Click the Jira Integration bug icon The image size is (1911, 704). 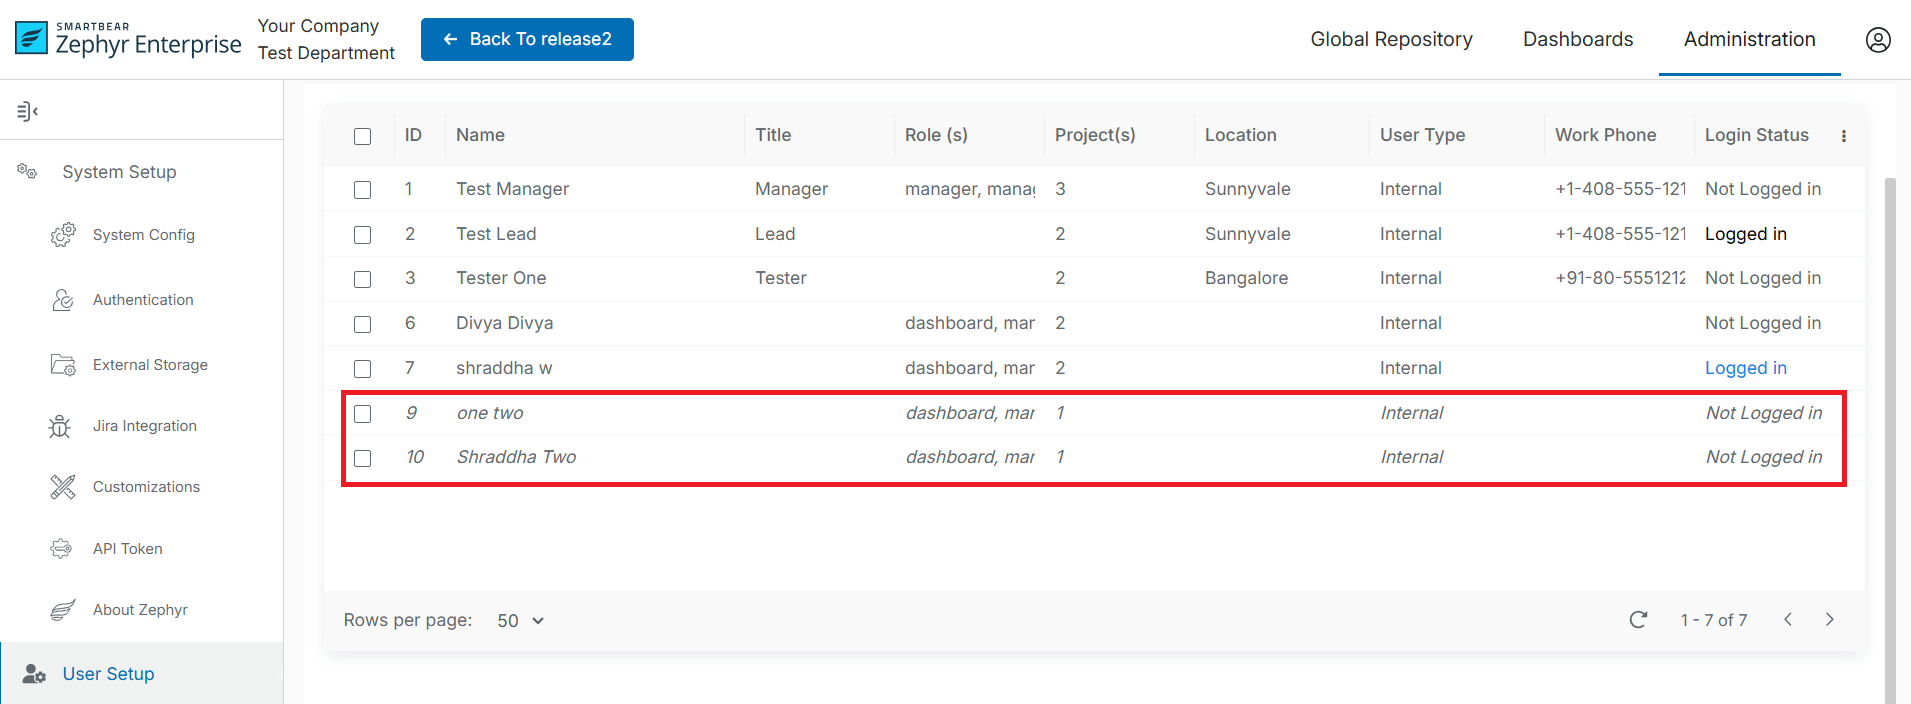tap(60, 427)
